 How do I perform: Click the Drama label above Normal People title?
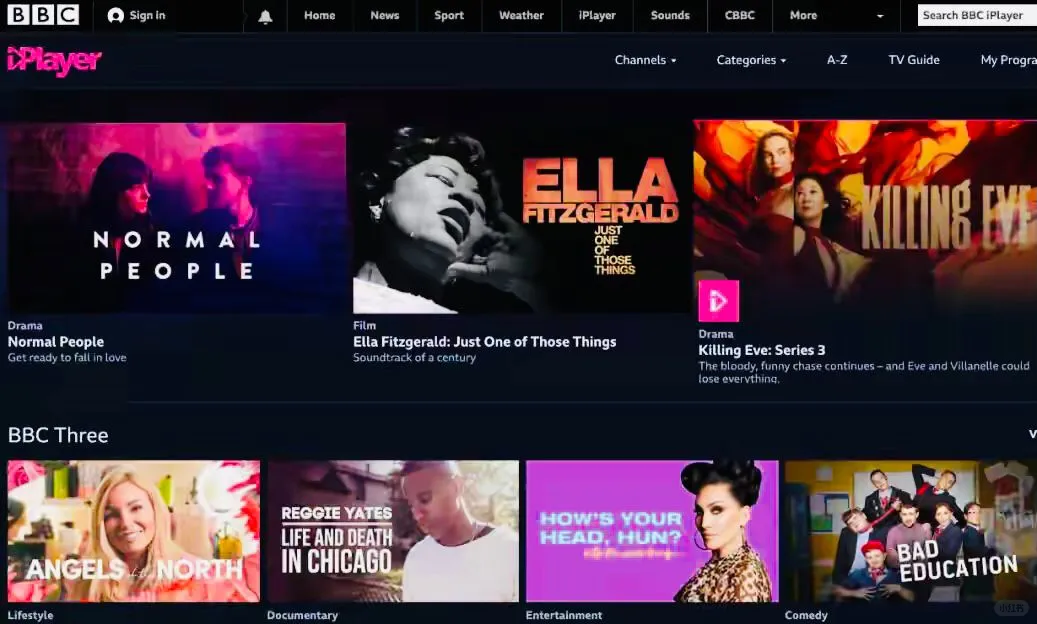pyautogui.click(x=25, y=325)
